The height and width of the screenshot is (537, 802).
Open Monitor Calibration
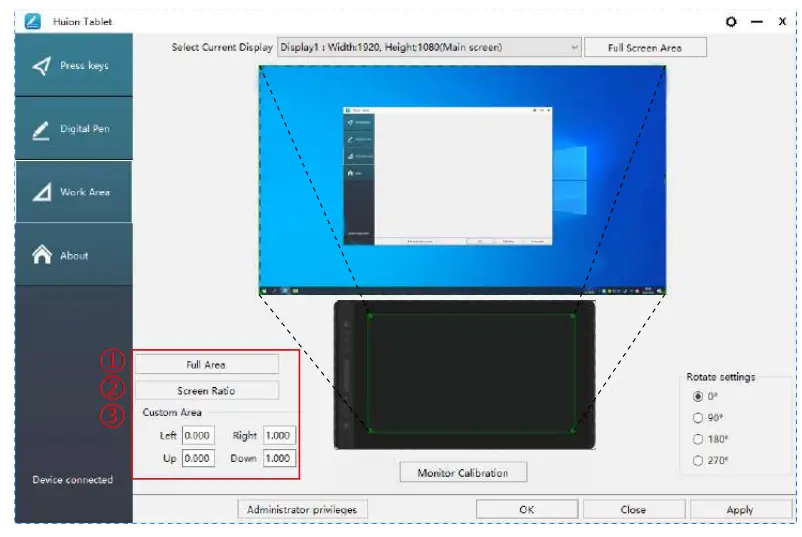463,473
